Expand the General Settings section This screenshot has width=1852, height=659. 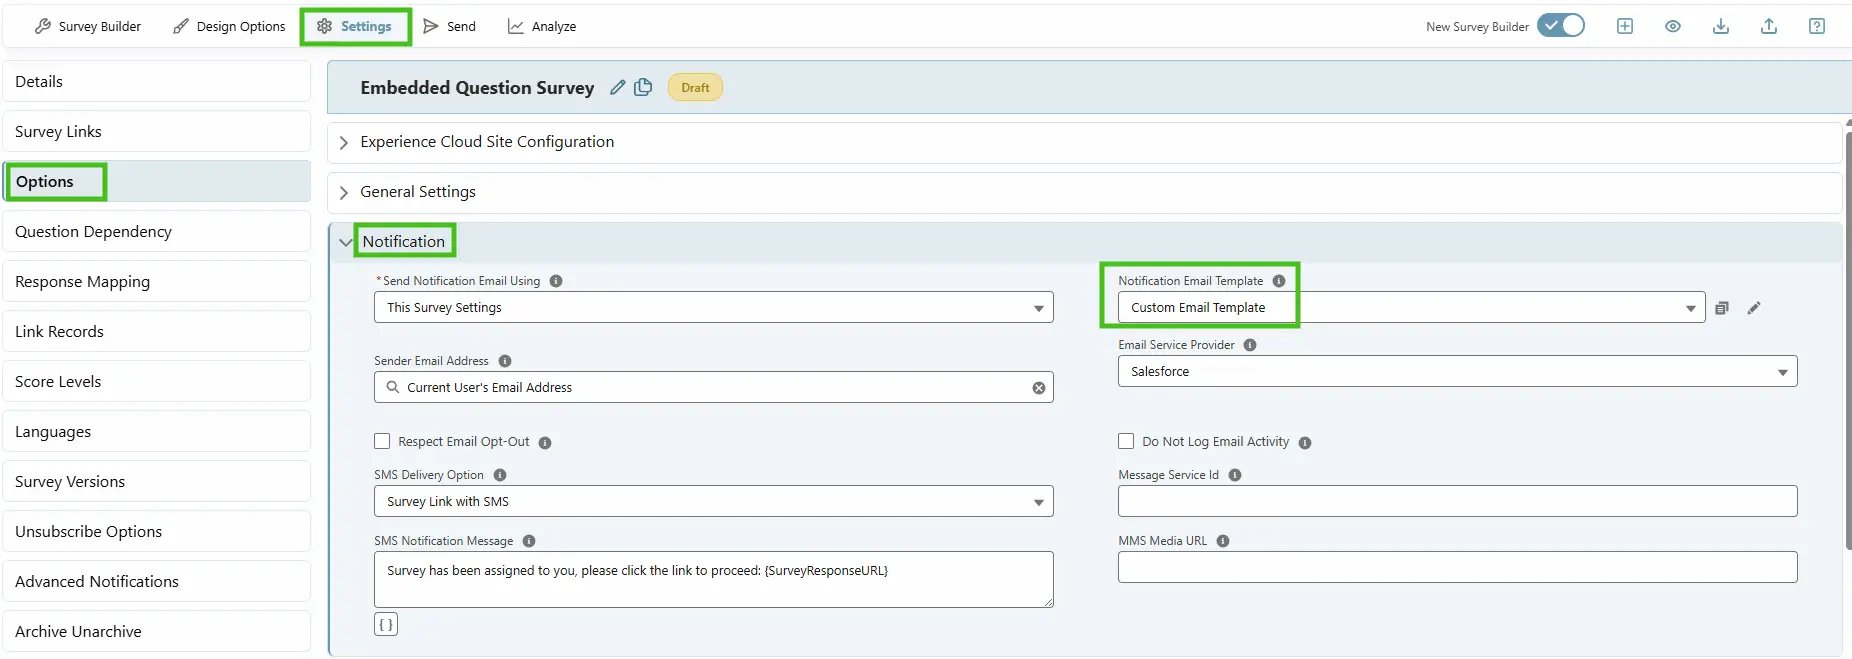(1084, 192)
